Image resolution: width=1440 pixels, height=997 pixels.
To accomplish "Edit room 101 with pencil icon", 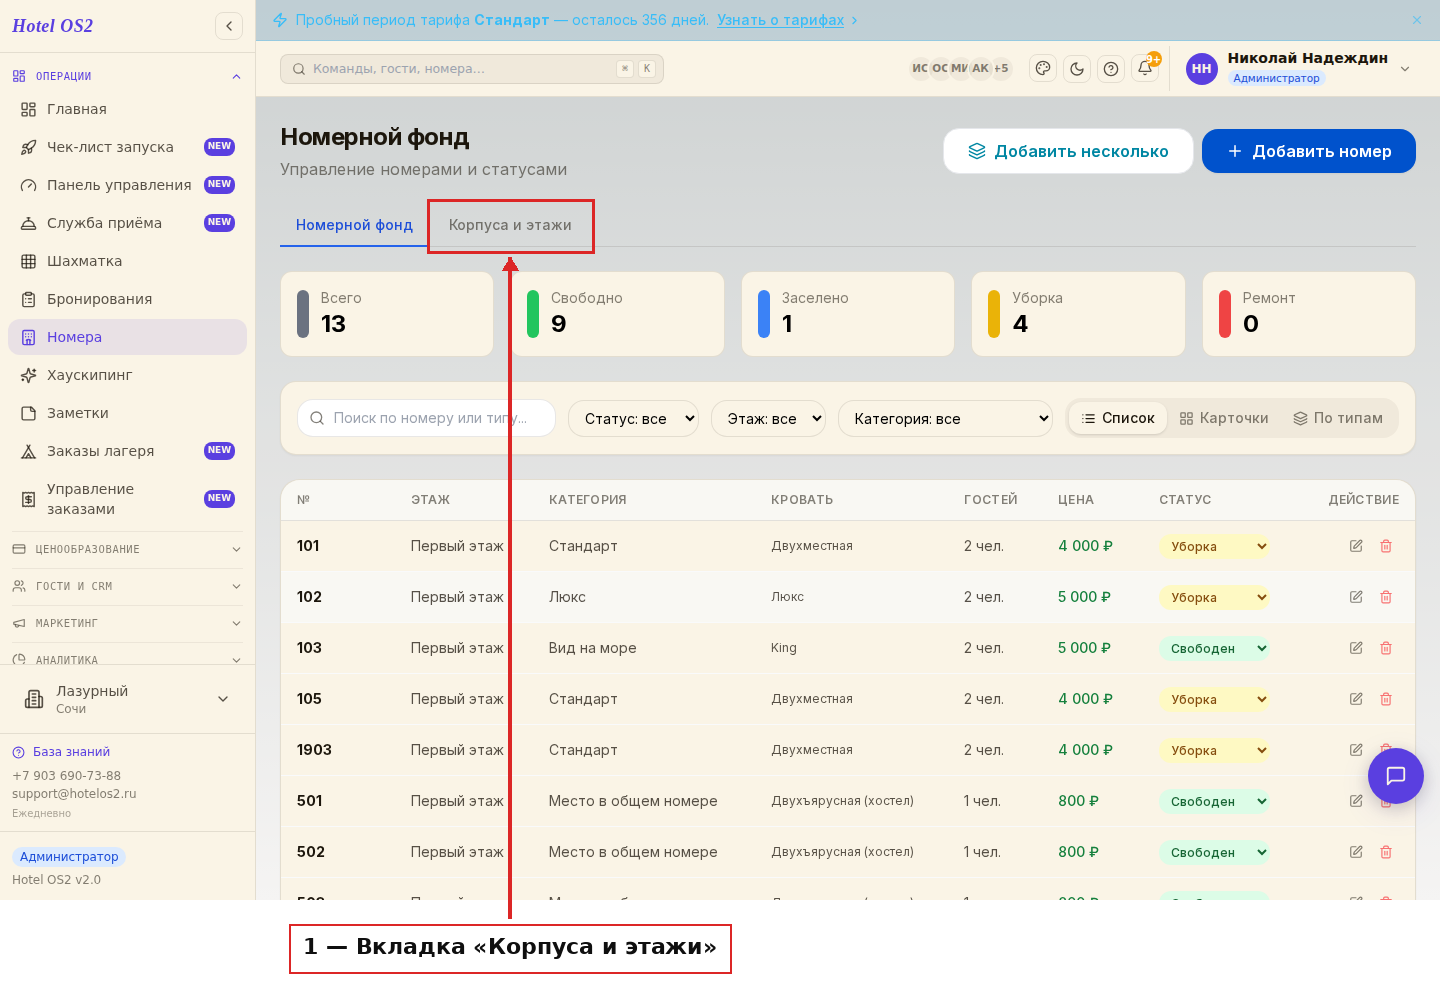I will (x=1356, y=546).
